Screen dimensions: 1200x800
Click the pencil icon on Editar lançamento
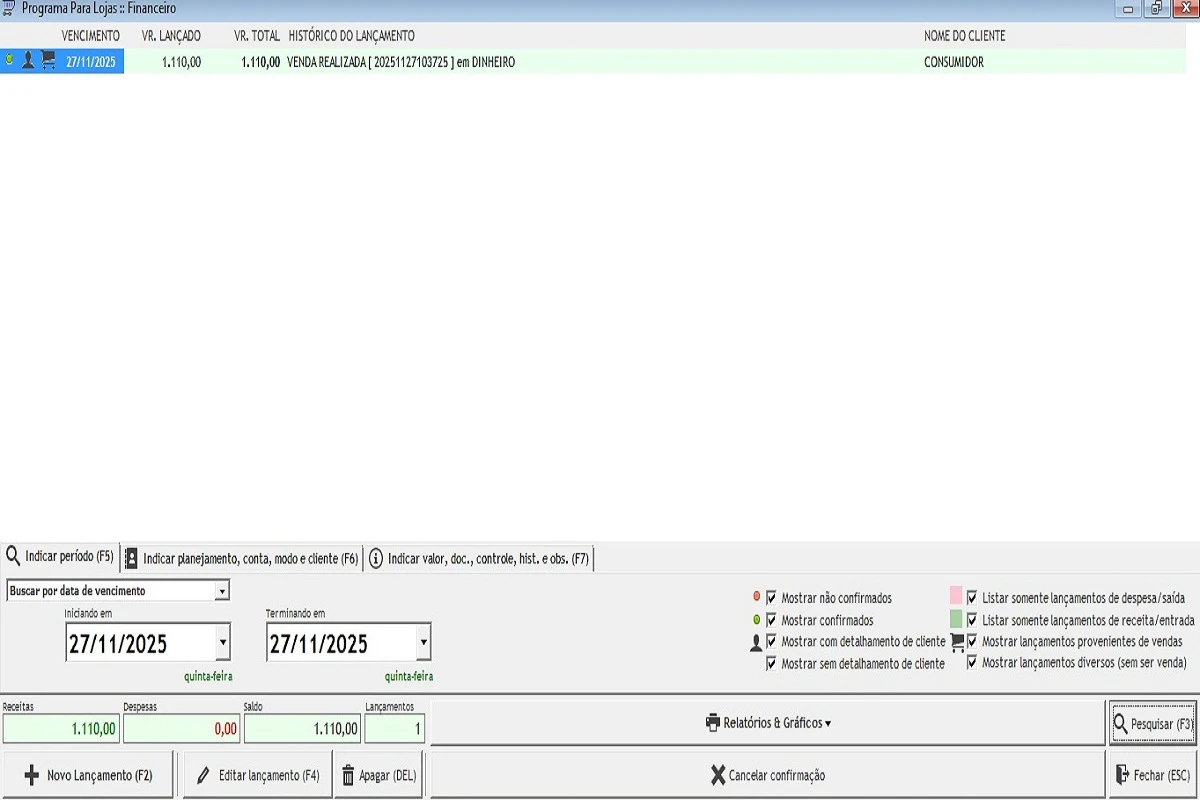(x=204, y=775)
